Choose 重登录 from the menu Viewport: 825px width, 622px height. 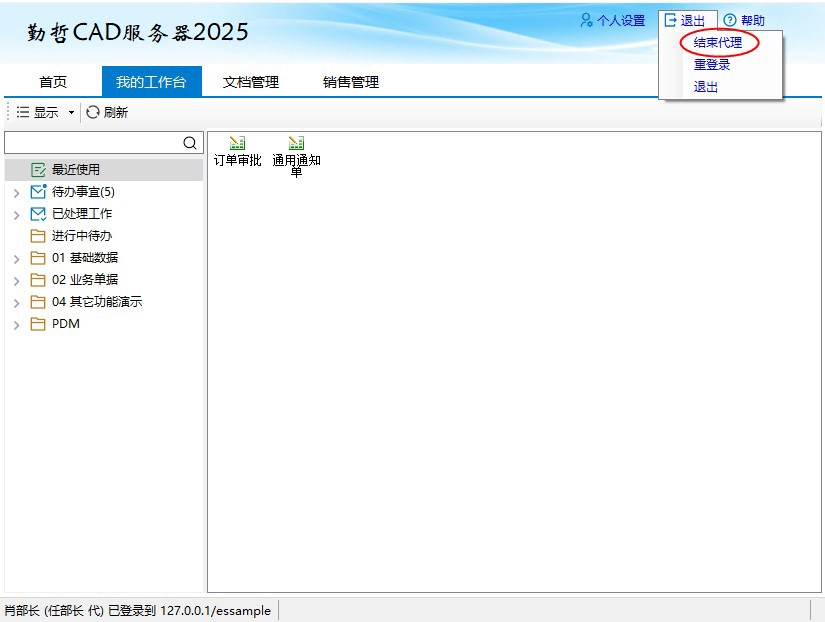[x=712, y=65]
